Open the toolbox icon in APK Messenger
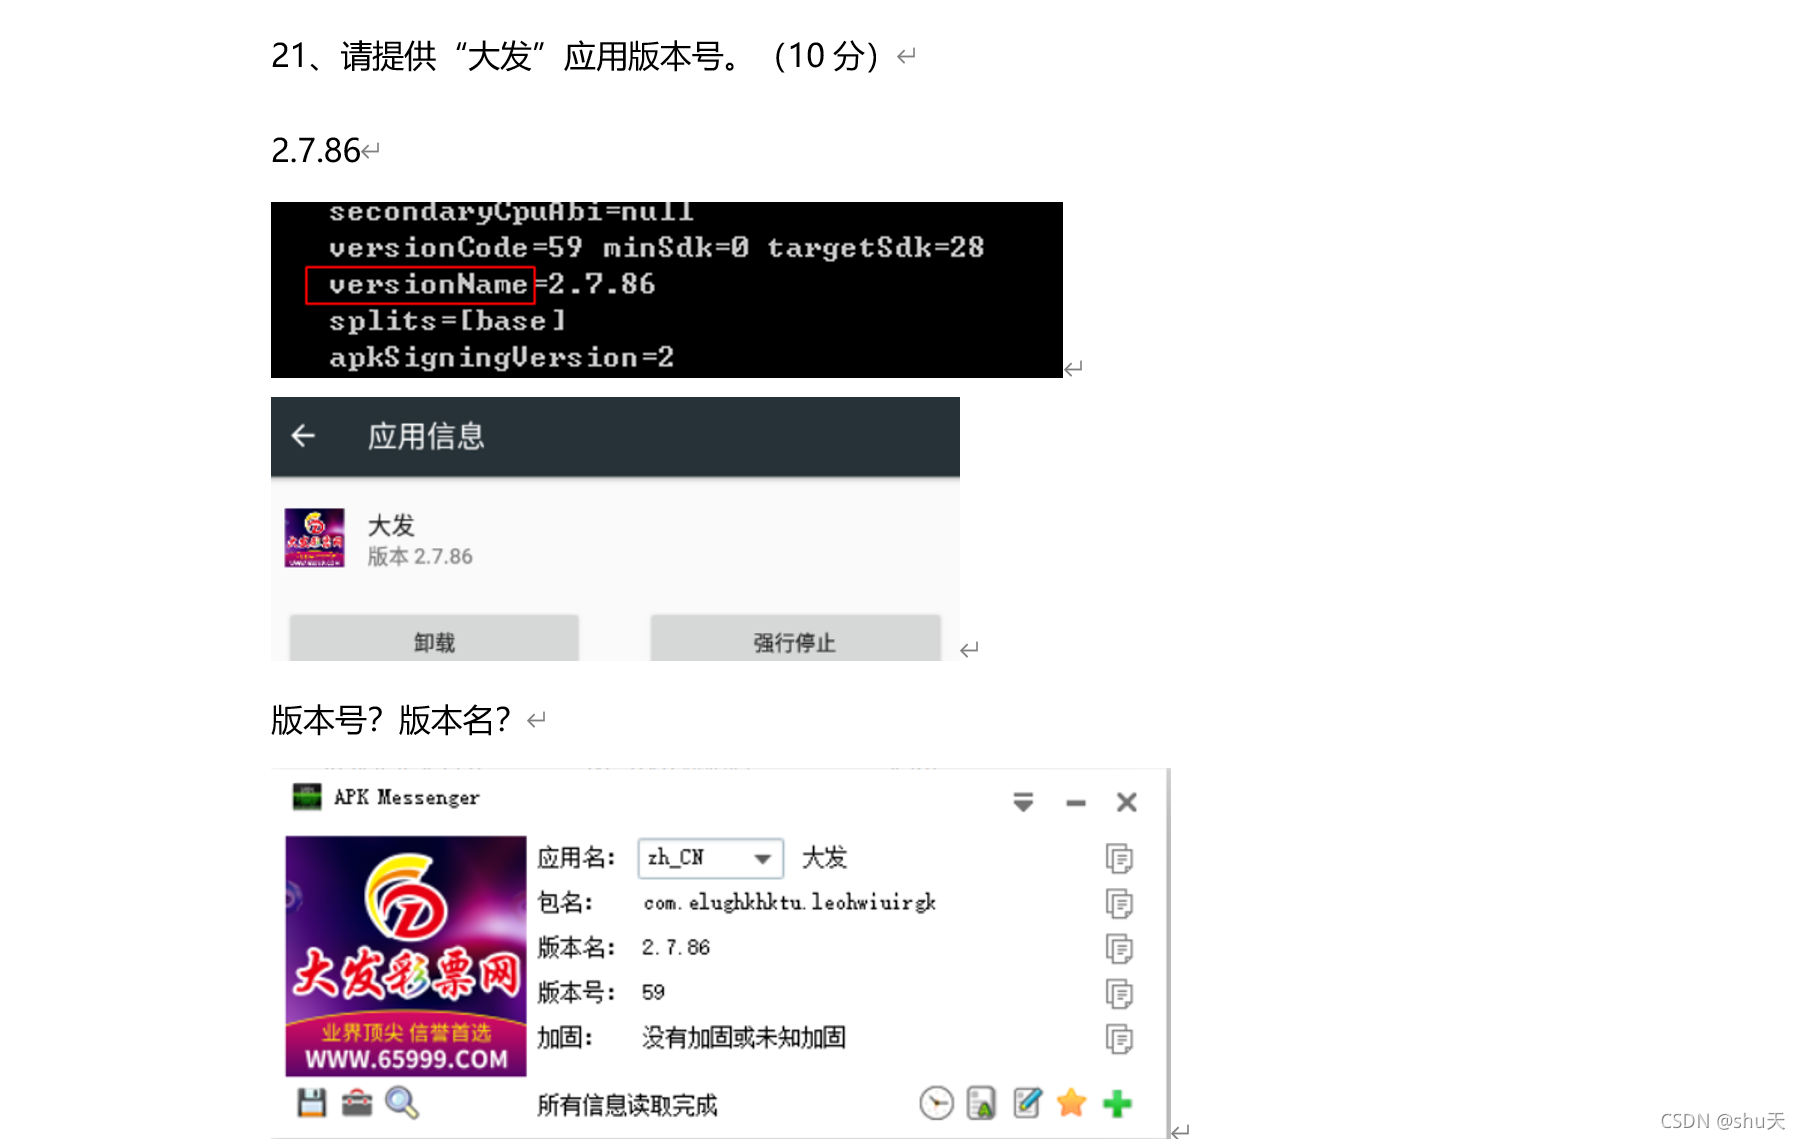The height and width of the screenshot is (1139, 1800). click(357, 1103)
